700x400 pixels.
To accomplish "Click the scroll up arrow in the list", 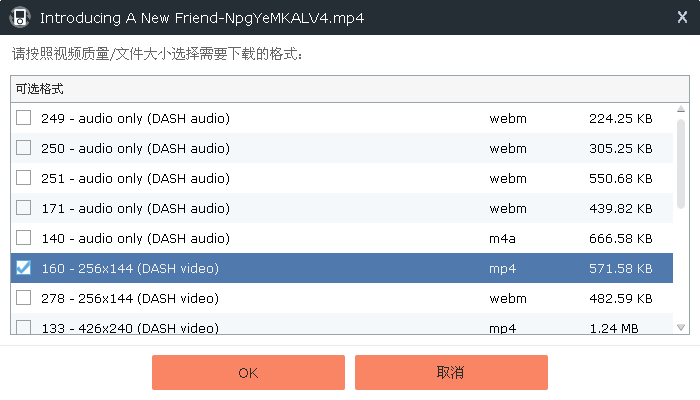I will pyautogui.click(x=681, y=109).
